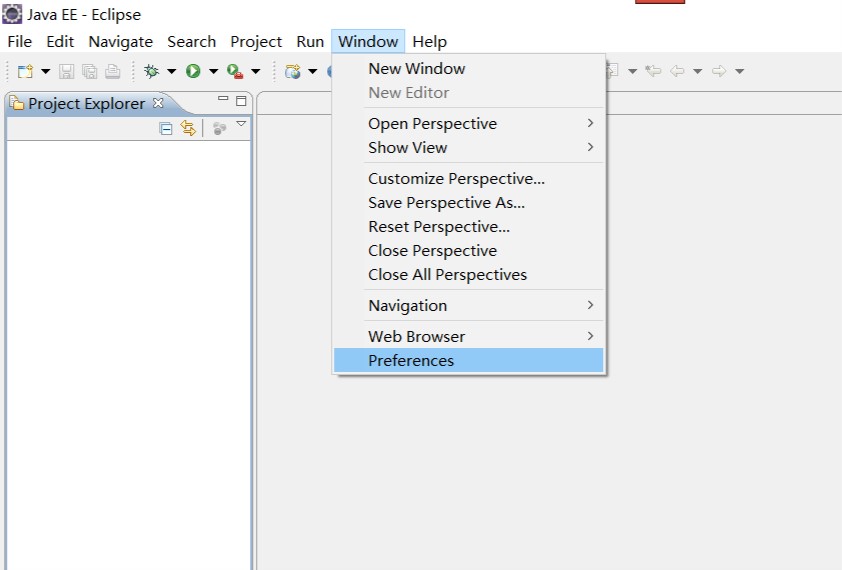Expand the Navigation submenu
Screen dimensions: 842x570
pos(469,306)
